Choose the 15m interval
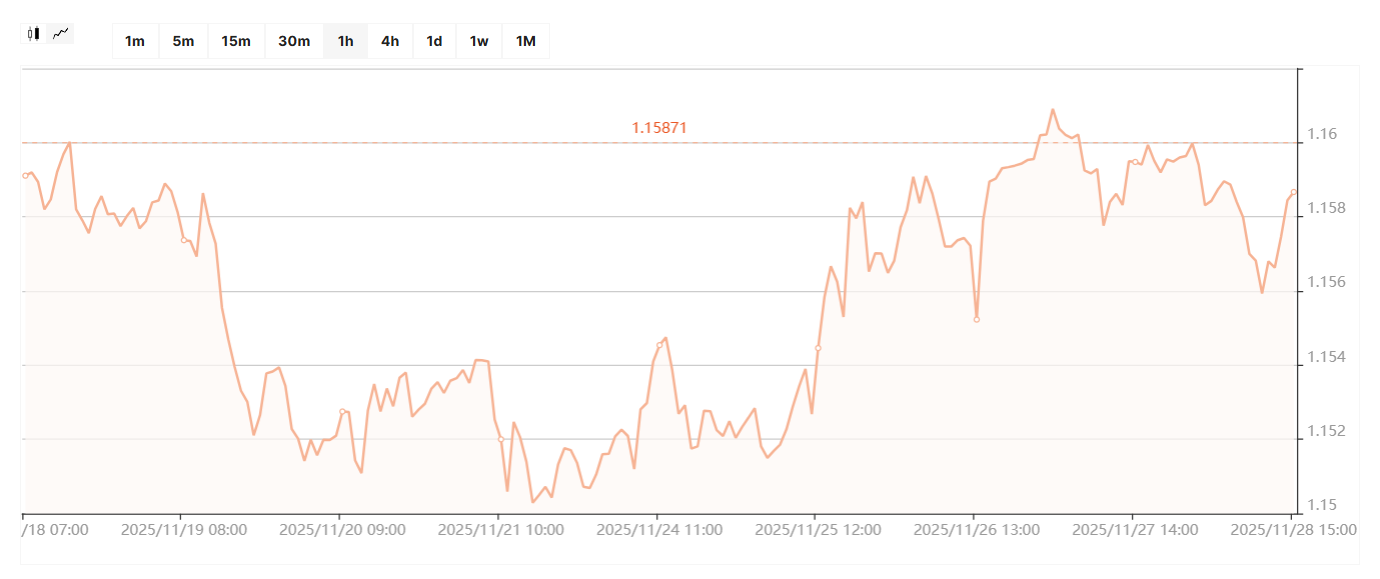This screenshot has width=1380, height=579. [236, 41]
